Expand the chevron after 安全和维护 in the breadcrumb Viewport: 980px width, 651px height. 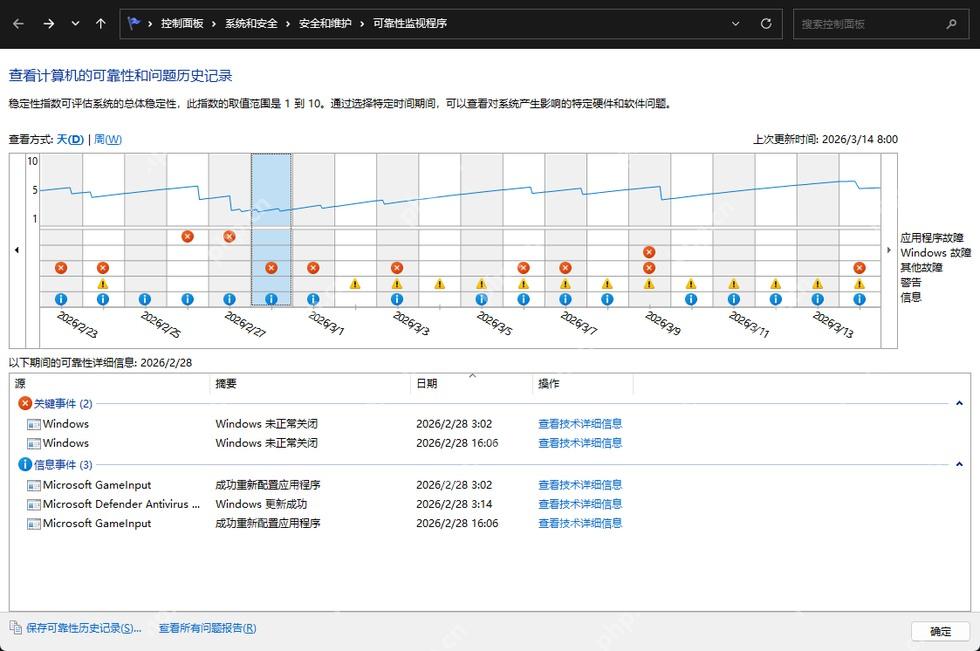pyautogui.click(x=362, y=24)
